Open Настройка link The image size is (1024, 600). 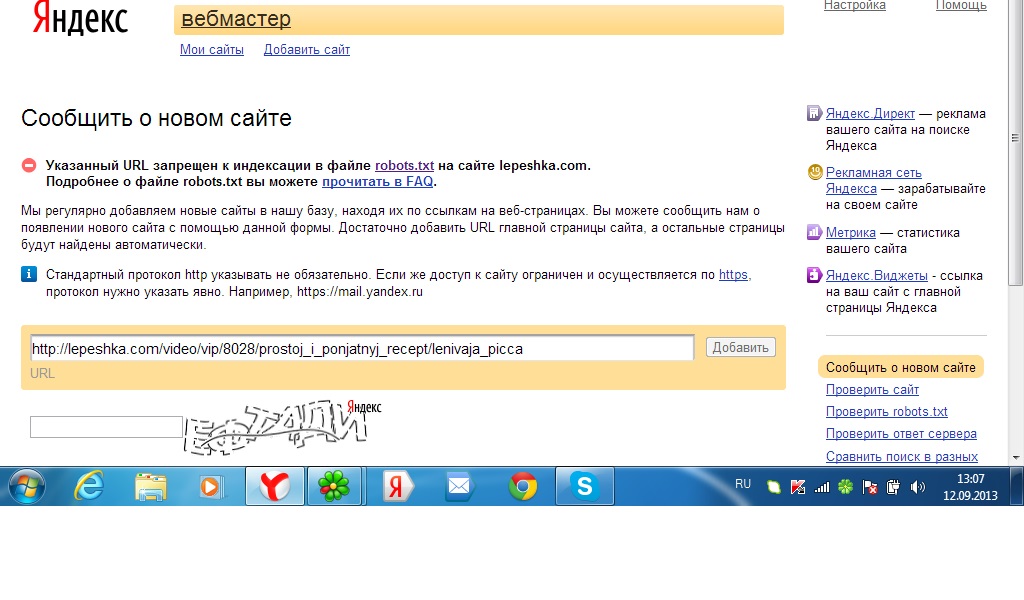pos(854,5)
